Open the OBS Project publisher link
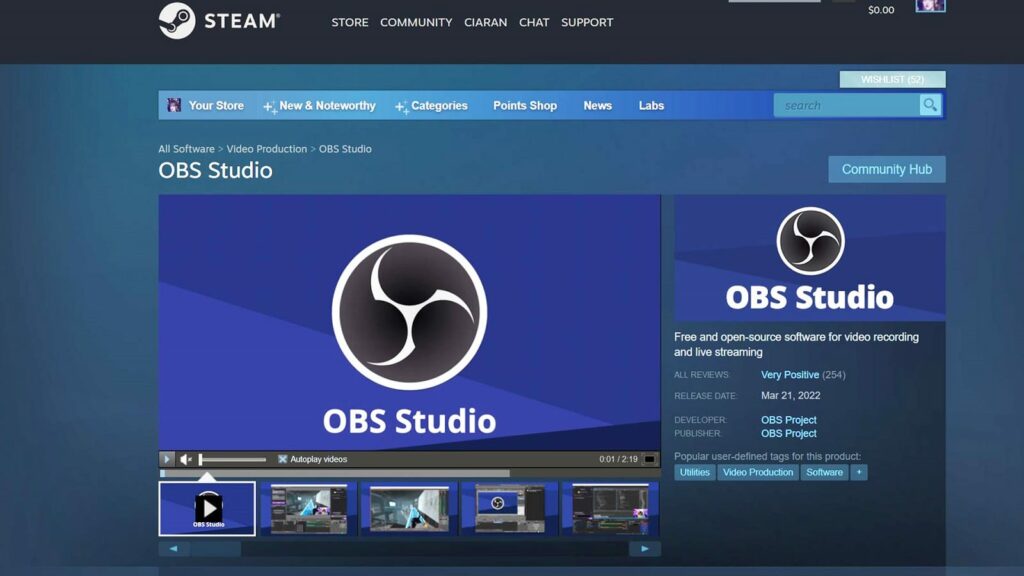This screenshot has width=1024, height=576. tap(788, 434)
